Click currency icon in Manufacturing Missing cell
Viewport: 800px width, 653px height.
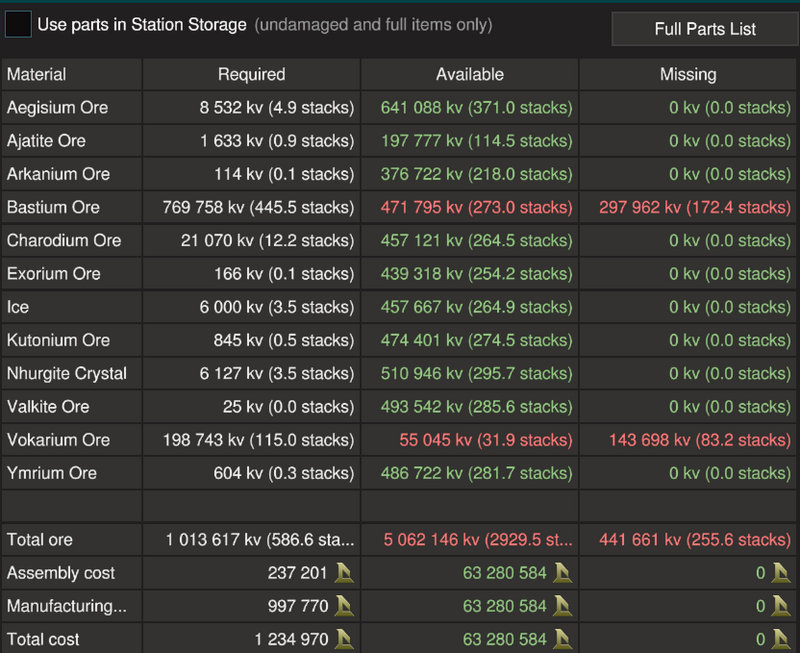pos(781,606)
